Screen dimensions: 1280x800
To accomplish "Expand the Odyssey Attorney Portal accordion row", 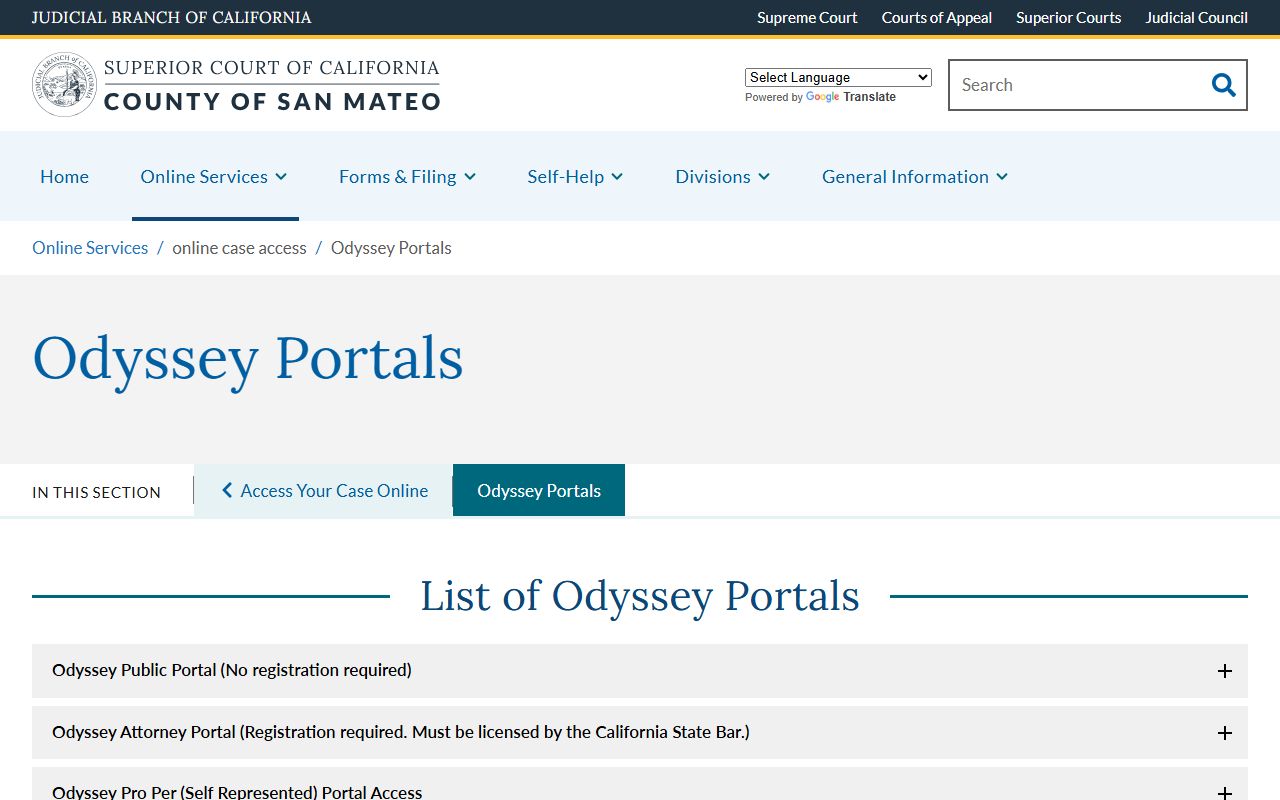I will coord(640,733).
